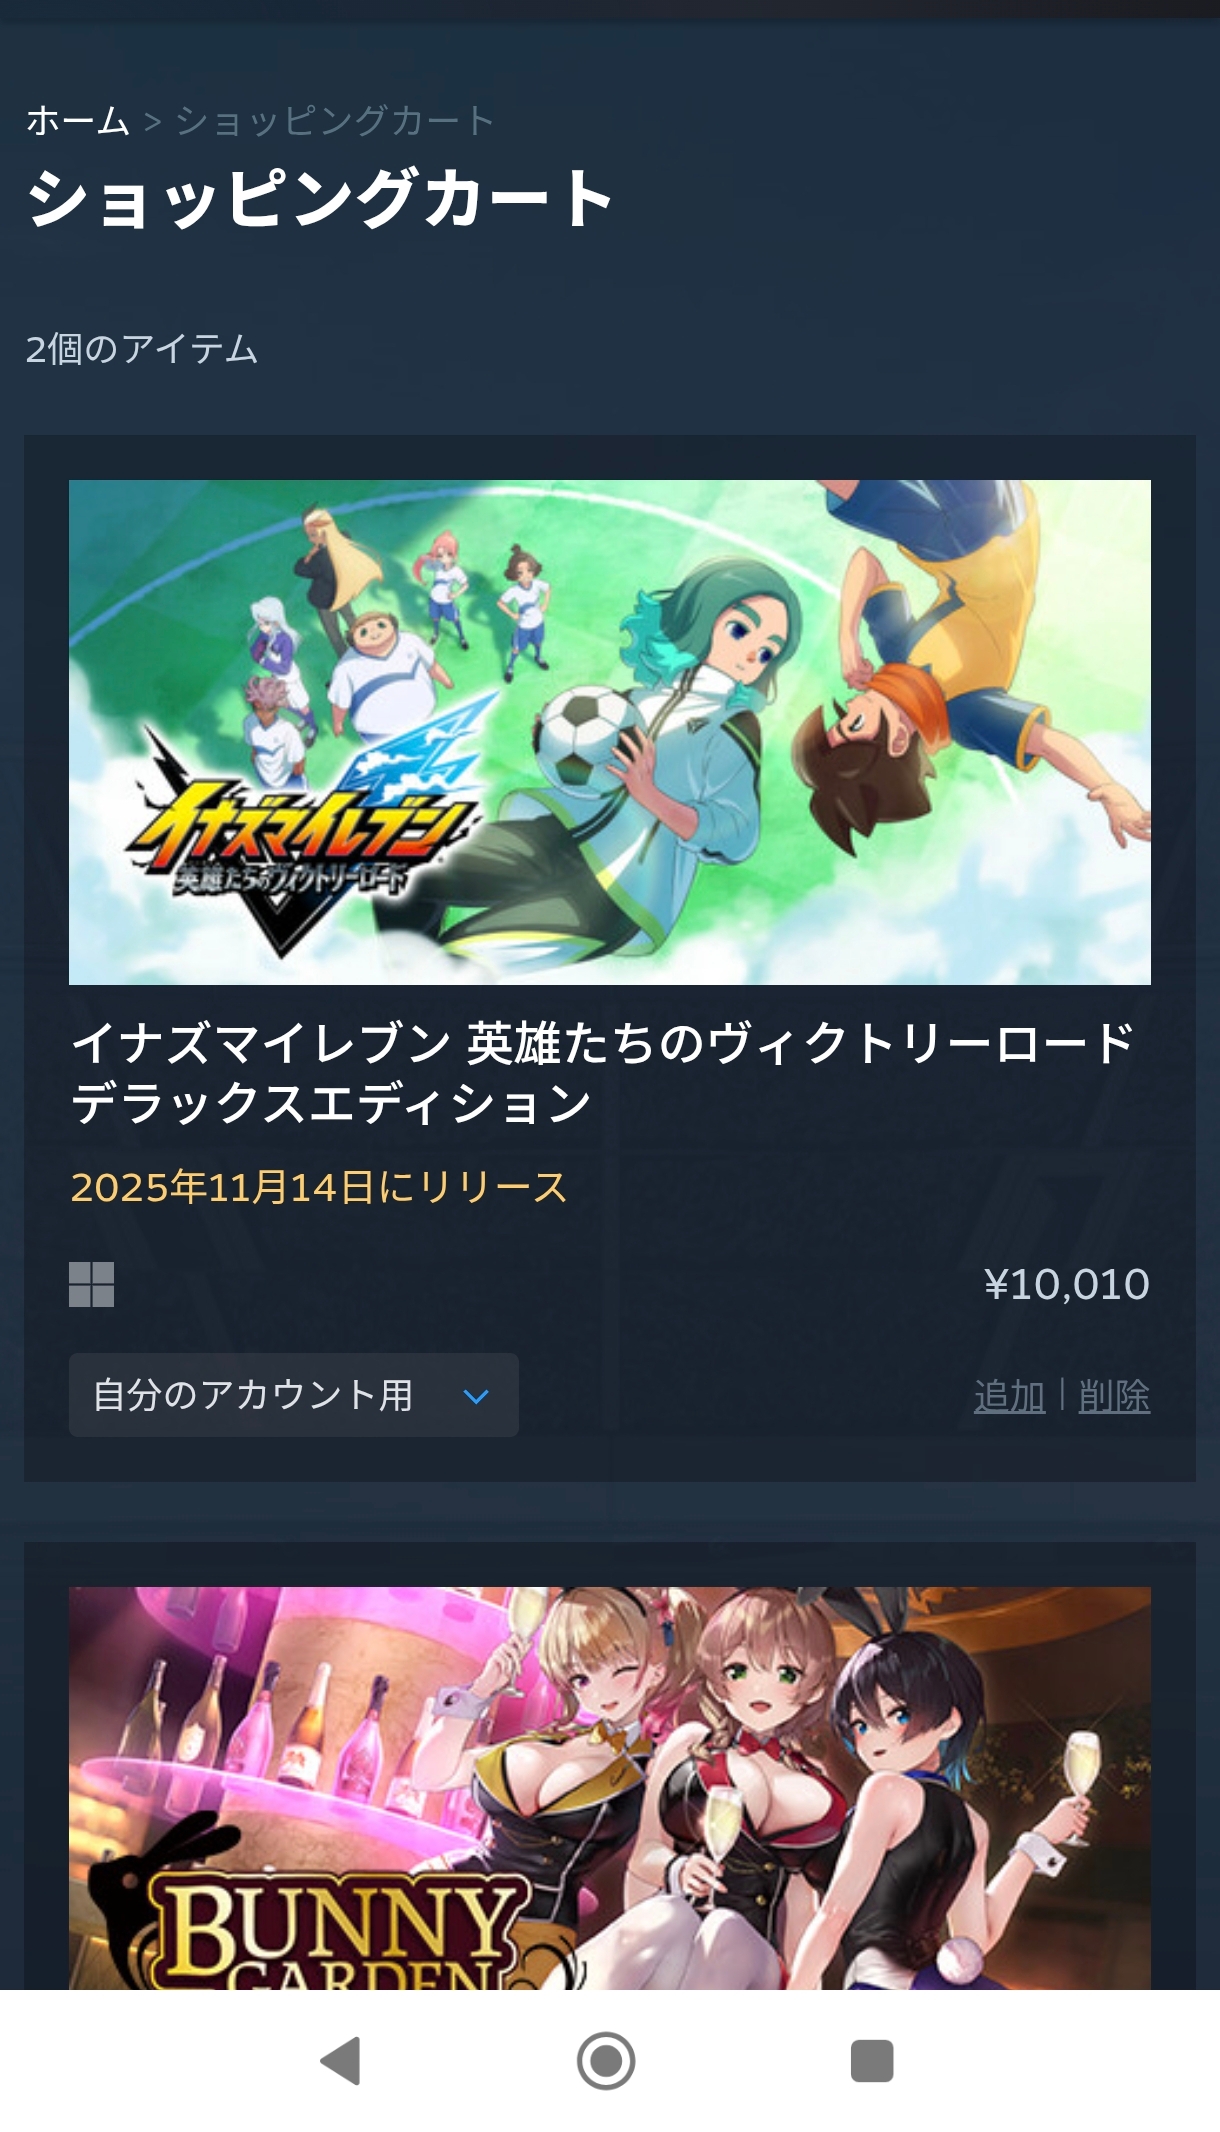Viewport: 1220px width, 2132px height.
Task: Click the 2025年11月14日にリリース release date text
Action: point(319,1187)
